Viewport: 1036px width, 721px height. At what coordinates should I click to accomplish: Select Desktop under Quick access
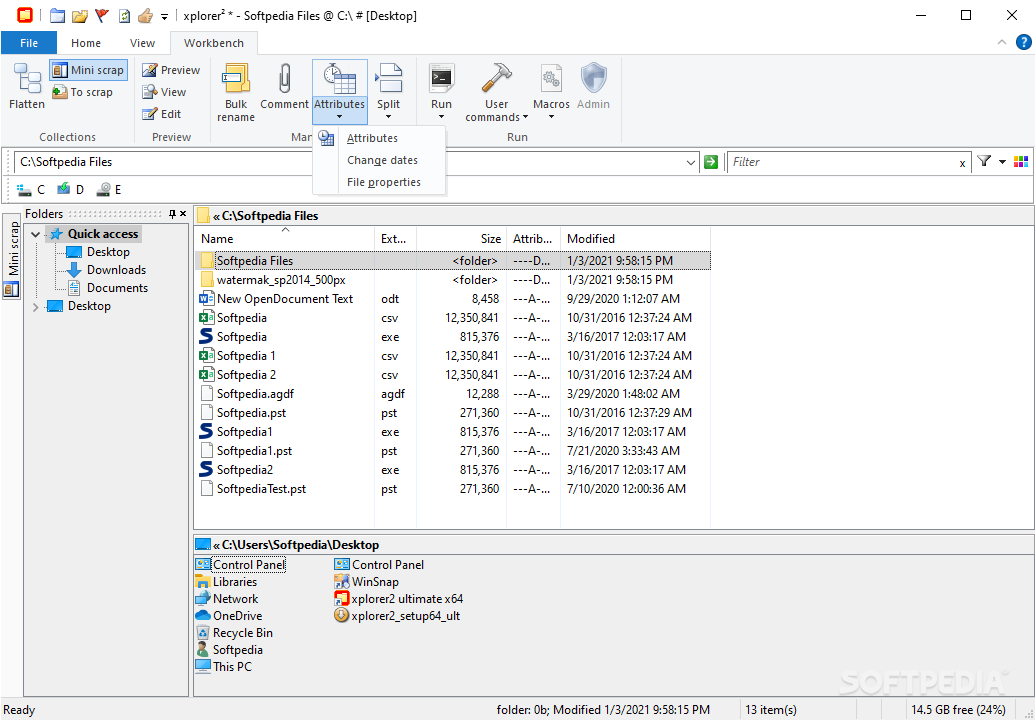click(x=98, y=252)
